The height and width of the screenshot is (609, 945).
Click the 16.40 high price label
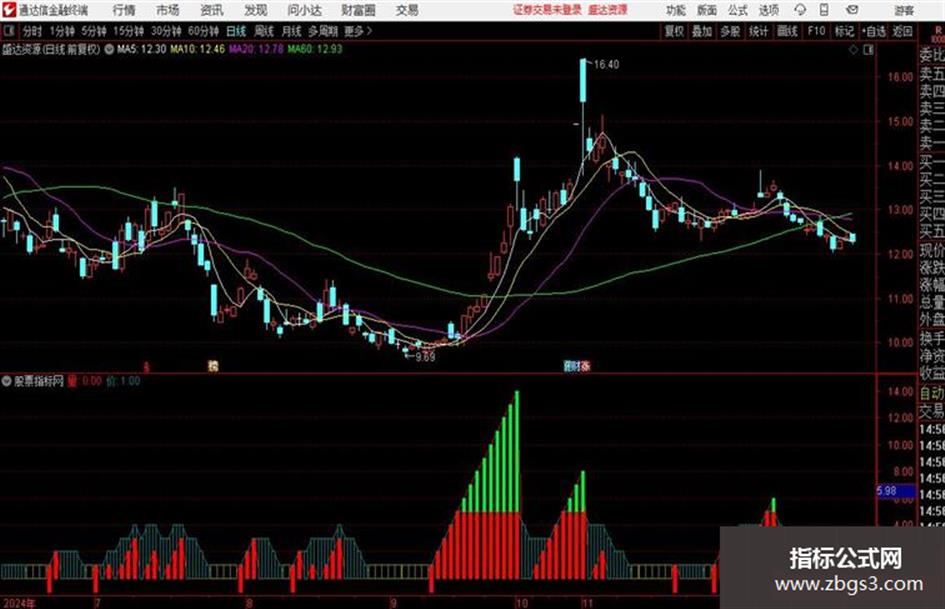[x=606, y=65]
